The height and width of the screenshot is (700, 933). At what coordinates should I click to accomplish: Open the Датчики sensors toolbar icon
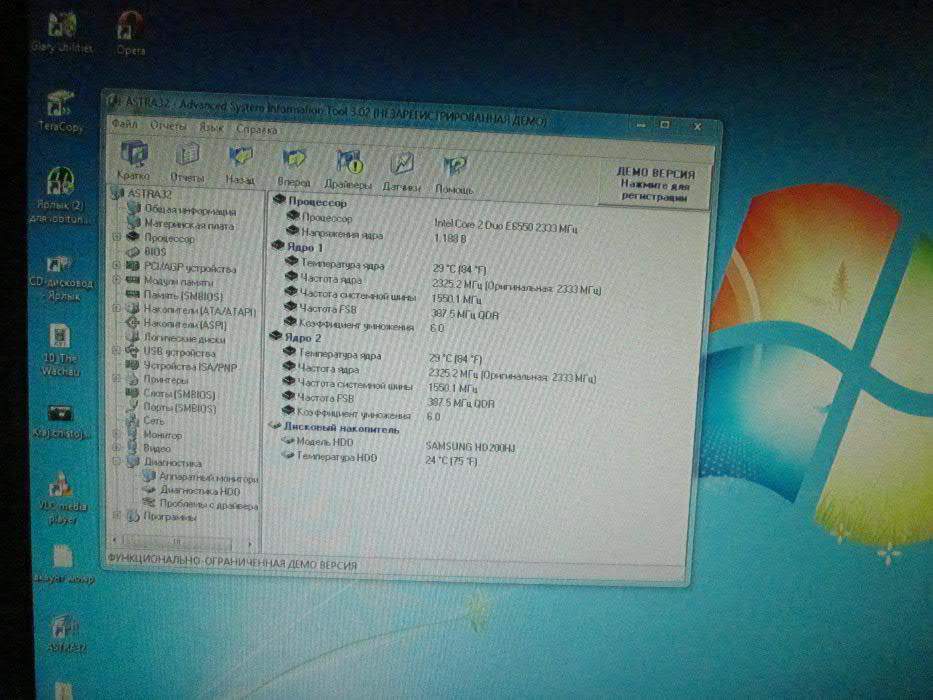(x=402, y=173)
